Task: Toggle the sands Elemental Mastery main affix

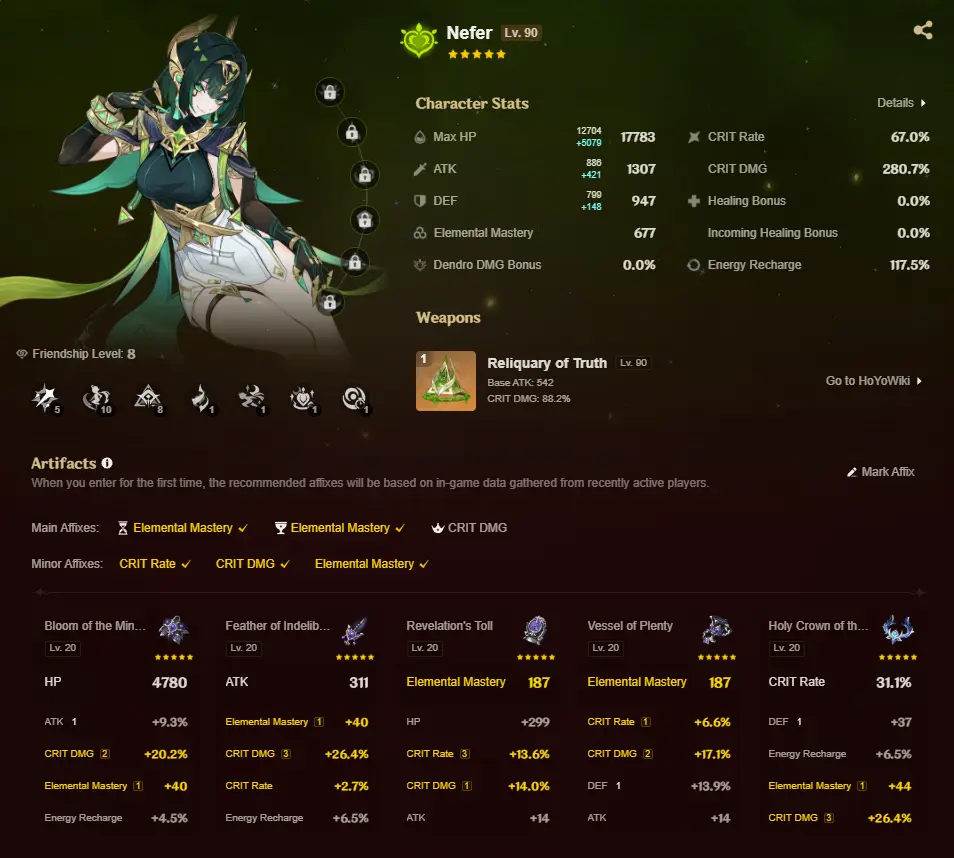Action: point(183,528)
